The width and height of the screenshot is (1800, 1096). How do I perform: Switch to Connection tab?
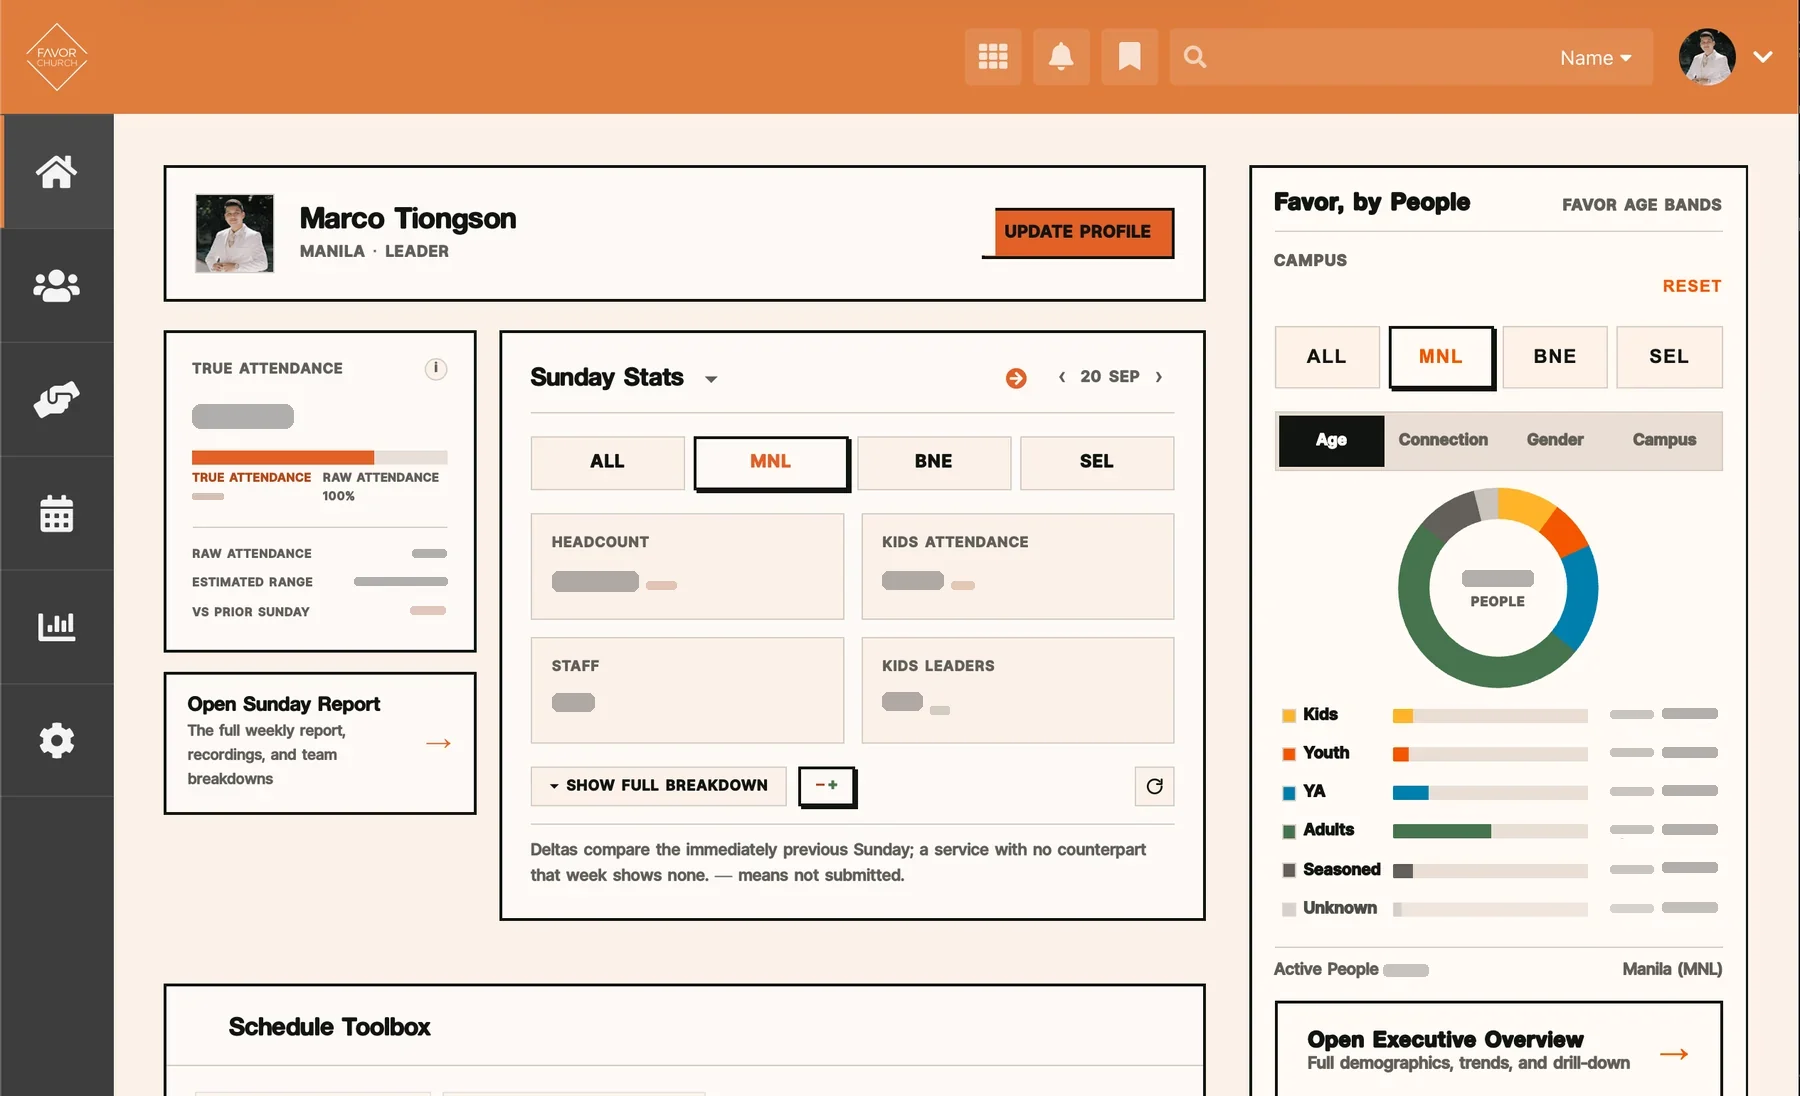pyautogui.click(x=1443, y=440)
